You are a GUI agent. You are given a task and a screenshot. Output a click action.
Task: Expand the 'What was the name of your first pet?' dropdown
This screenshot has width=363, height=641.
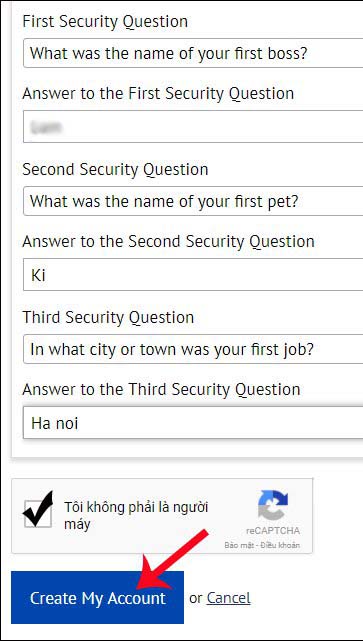(x=193, y=201)
